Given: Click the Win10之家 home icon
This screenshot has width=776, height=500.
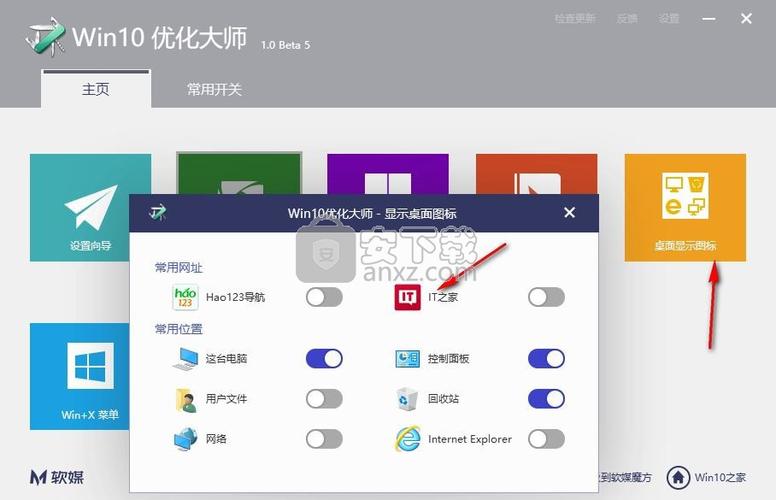Looking at the screenshot, I should pos(678,477).
